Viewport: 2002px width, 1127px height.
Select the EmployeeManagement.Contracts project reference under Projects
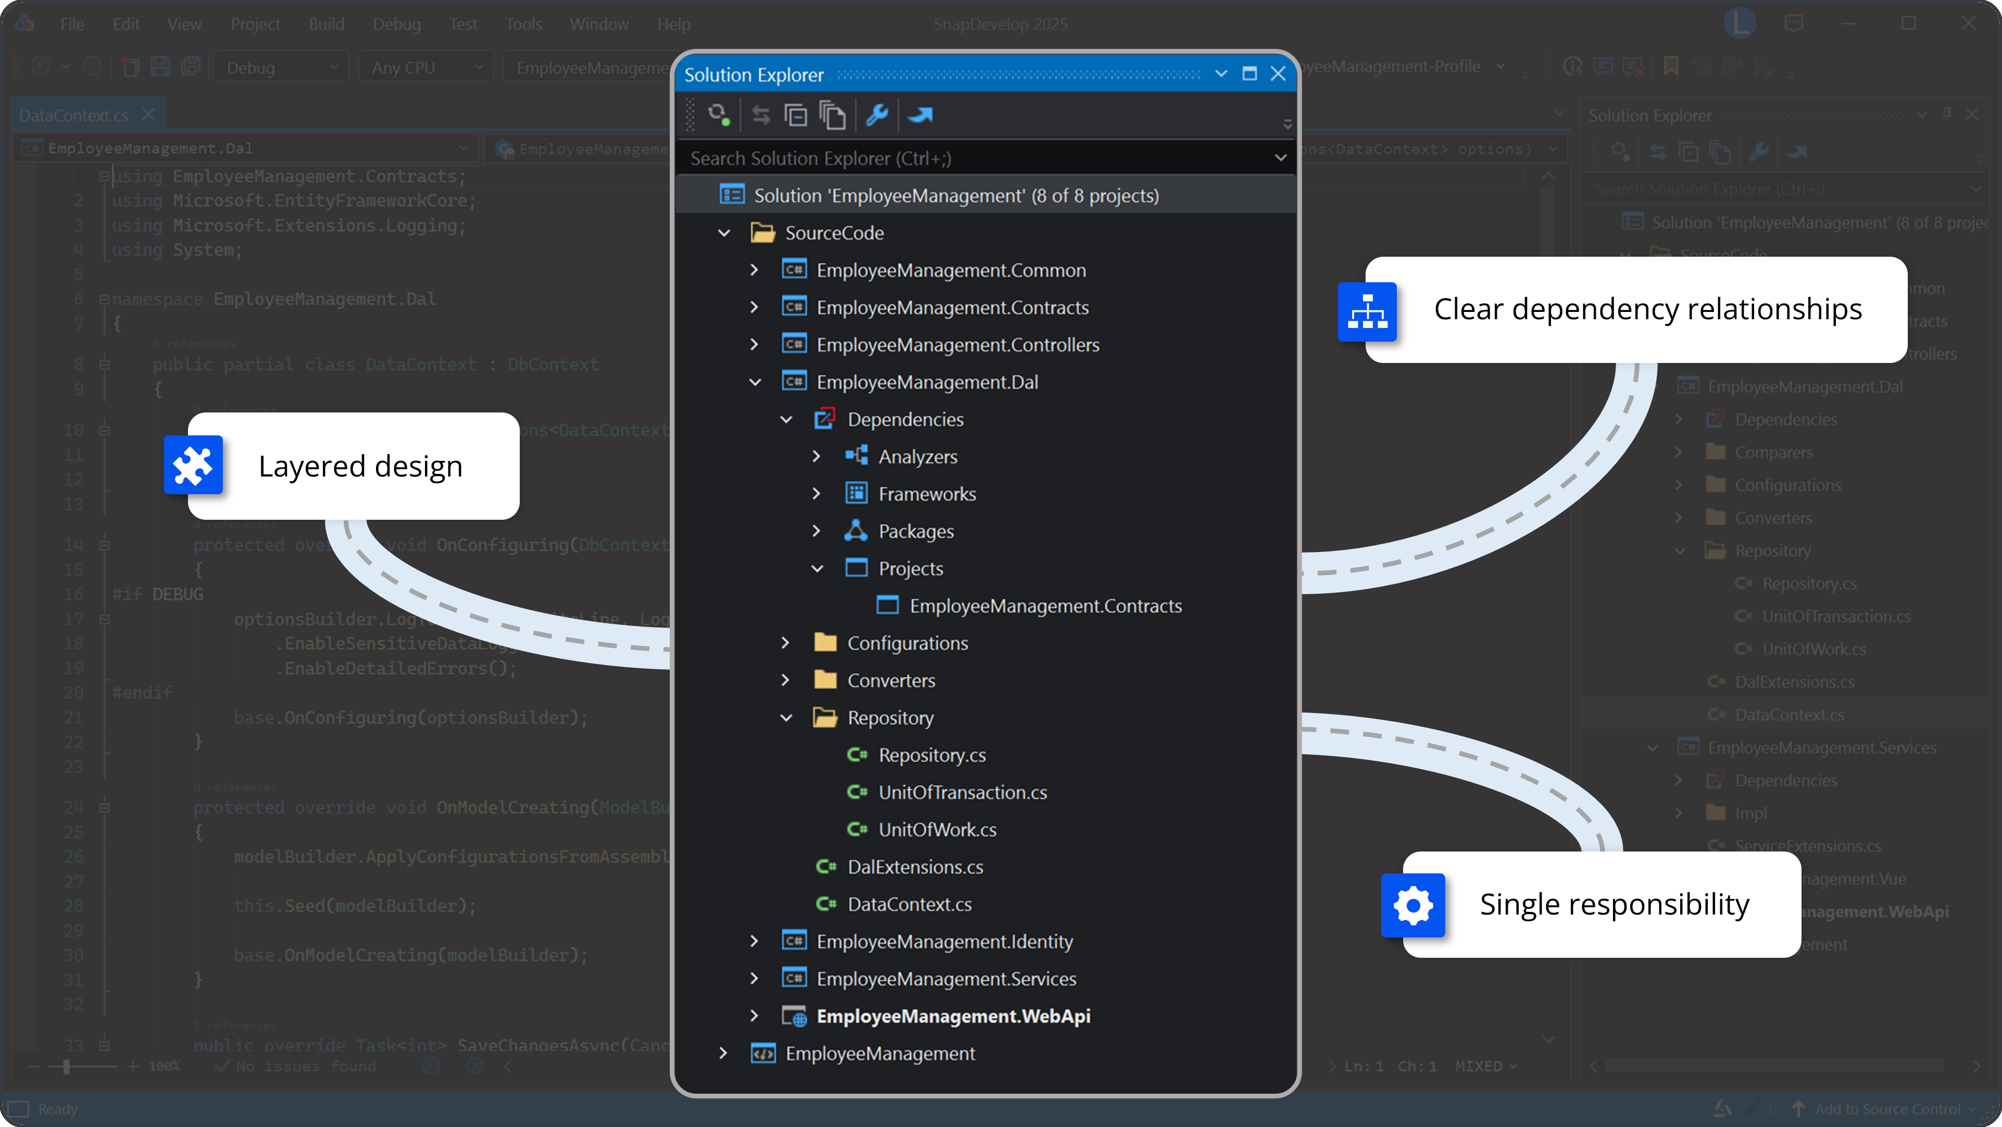[x=1045, y=606]
